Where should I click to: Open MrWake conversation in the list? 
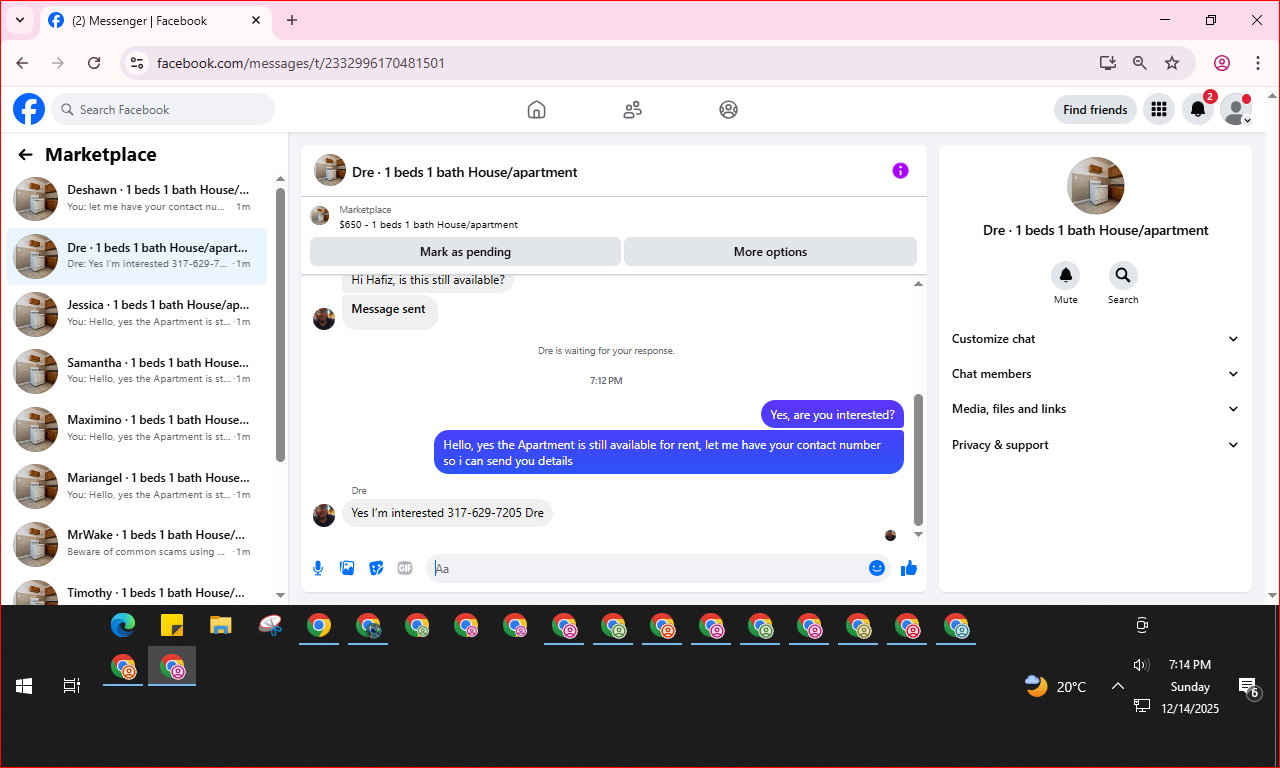137,543
